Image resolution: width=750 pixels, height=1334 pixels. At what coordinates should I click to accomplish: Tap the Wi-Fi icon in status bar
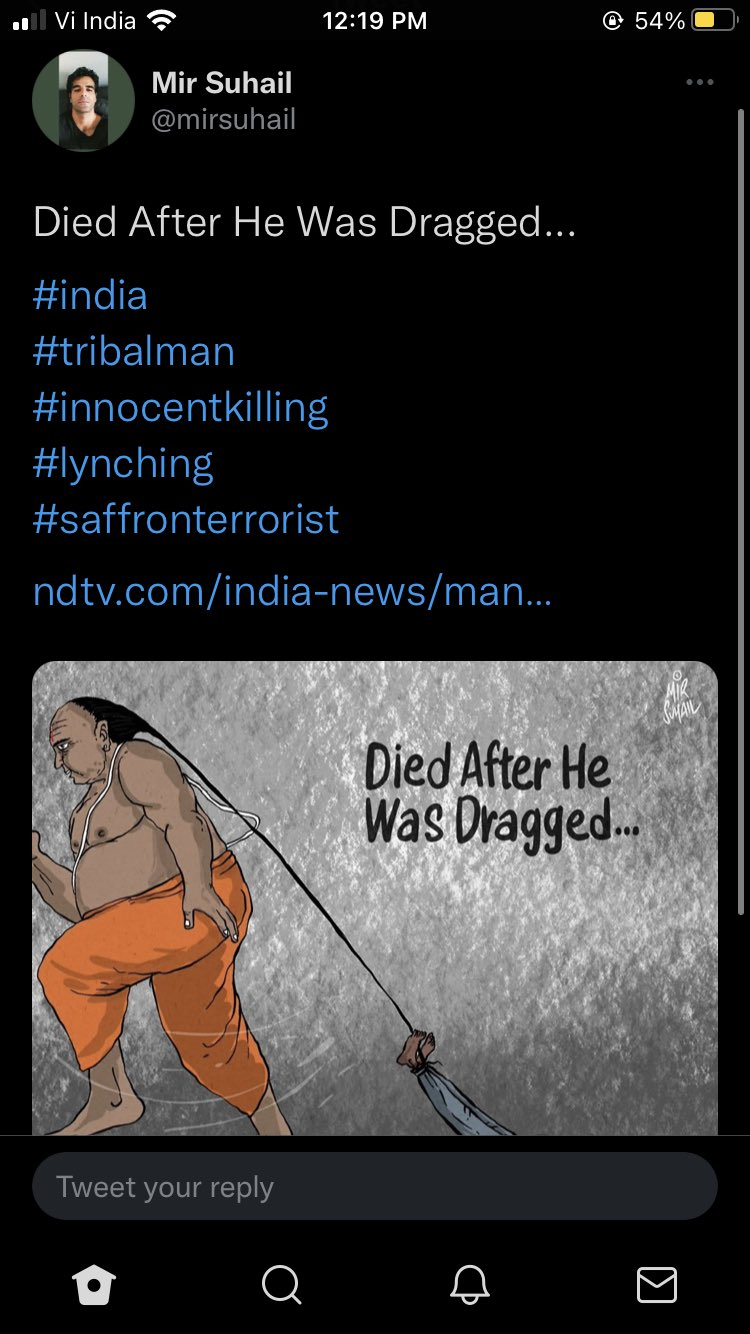pyautogui.click(x=160, y=20)
